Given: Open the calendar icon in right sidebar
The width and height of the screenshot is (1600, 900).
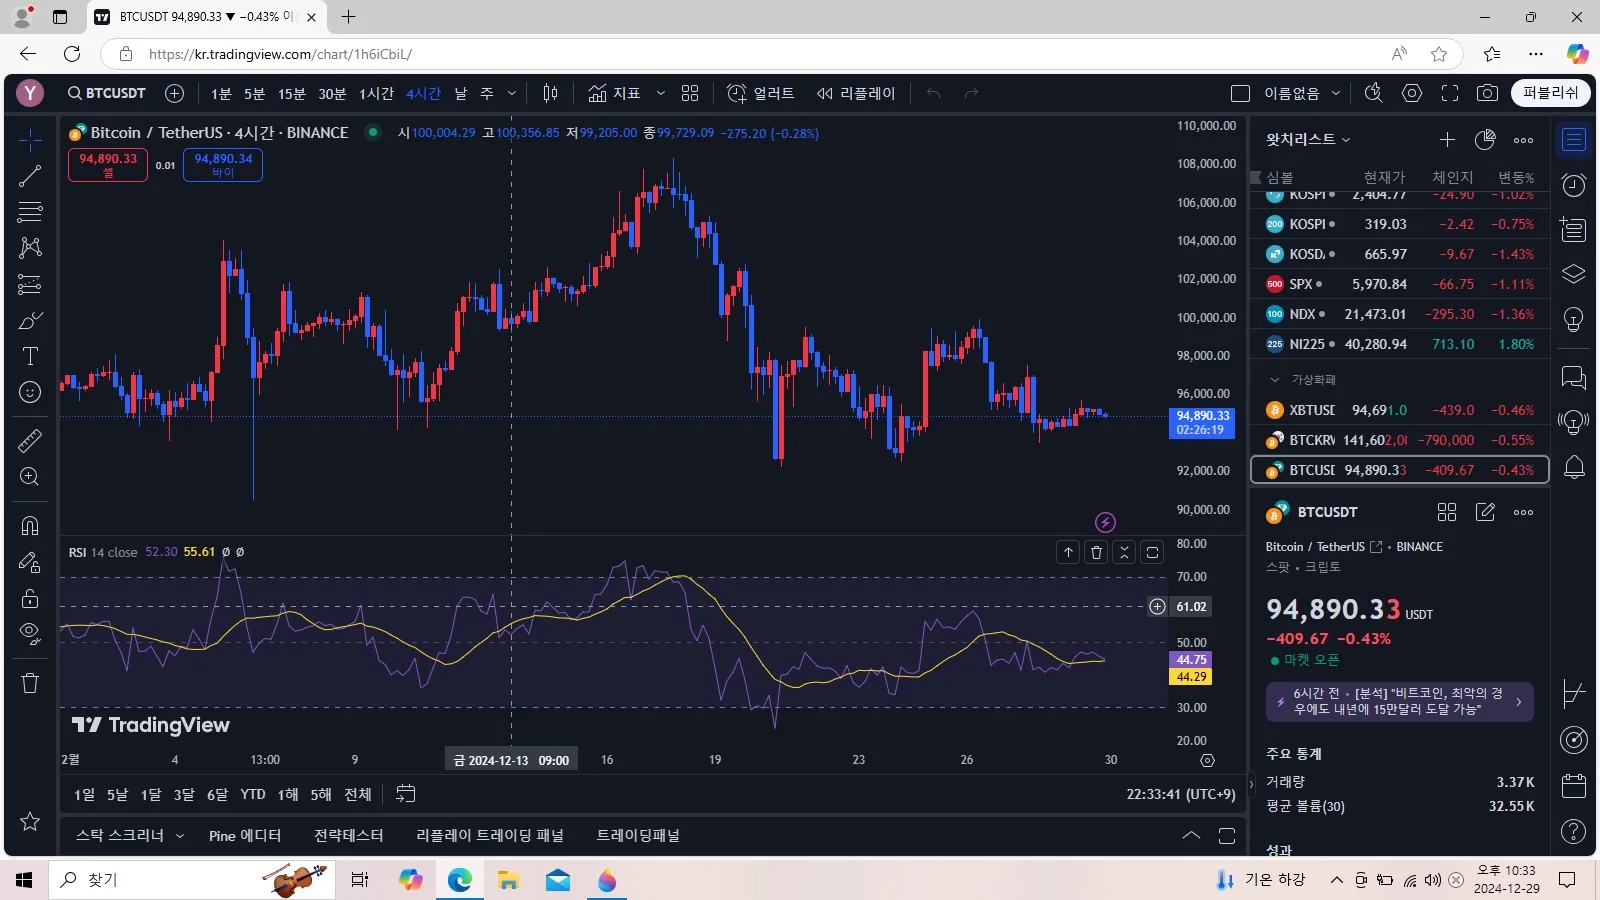Looking at the screenshot, I should [1574, 786].
